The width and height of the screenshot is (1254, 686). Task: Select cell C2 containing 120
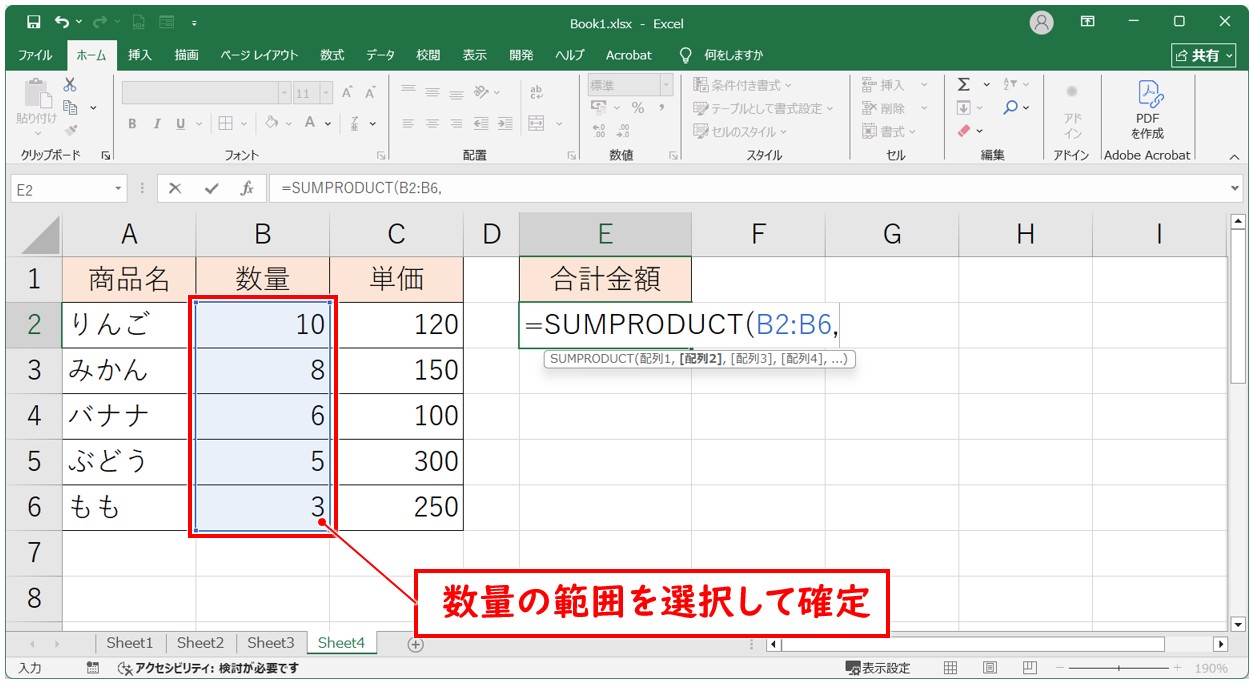pyautogui.click(x=396, y=324)
